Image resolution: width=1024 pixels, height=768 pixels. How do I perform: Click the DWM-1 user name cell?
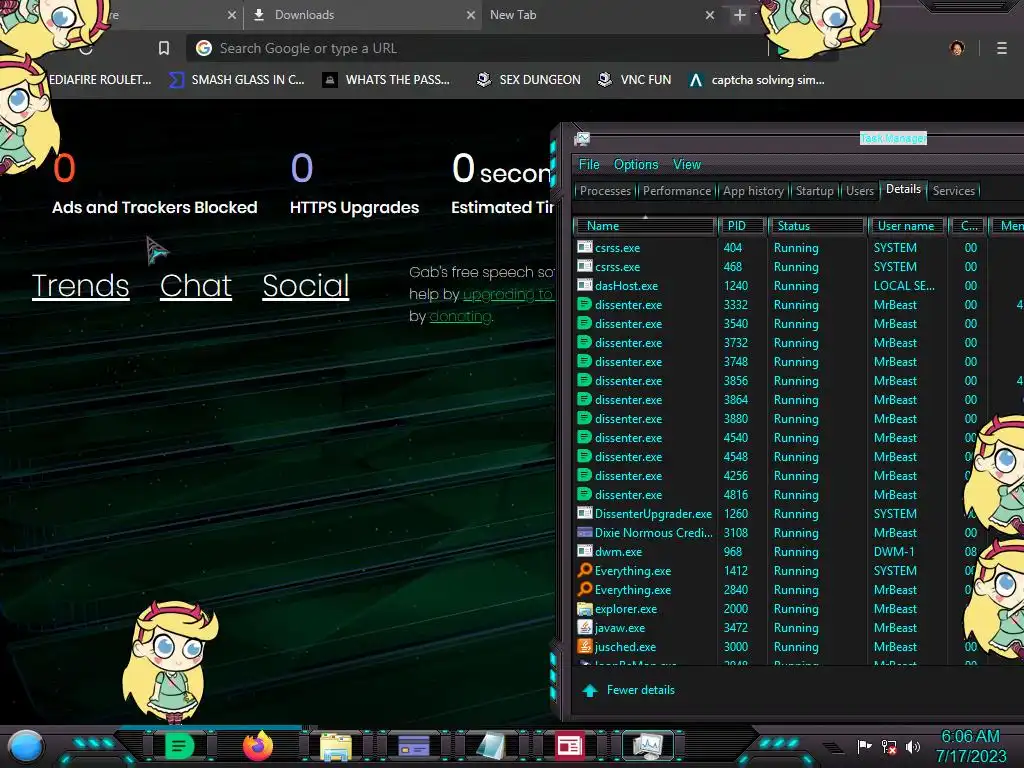point(893,552)
